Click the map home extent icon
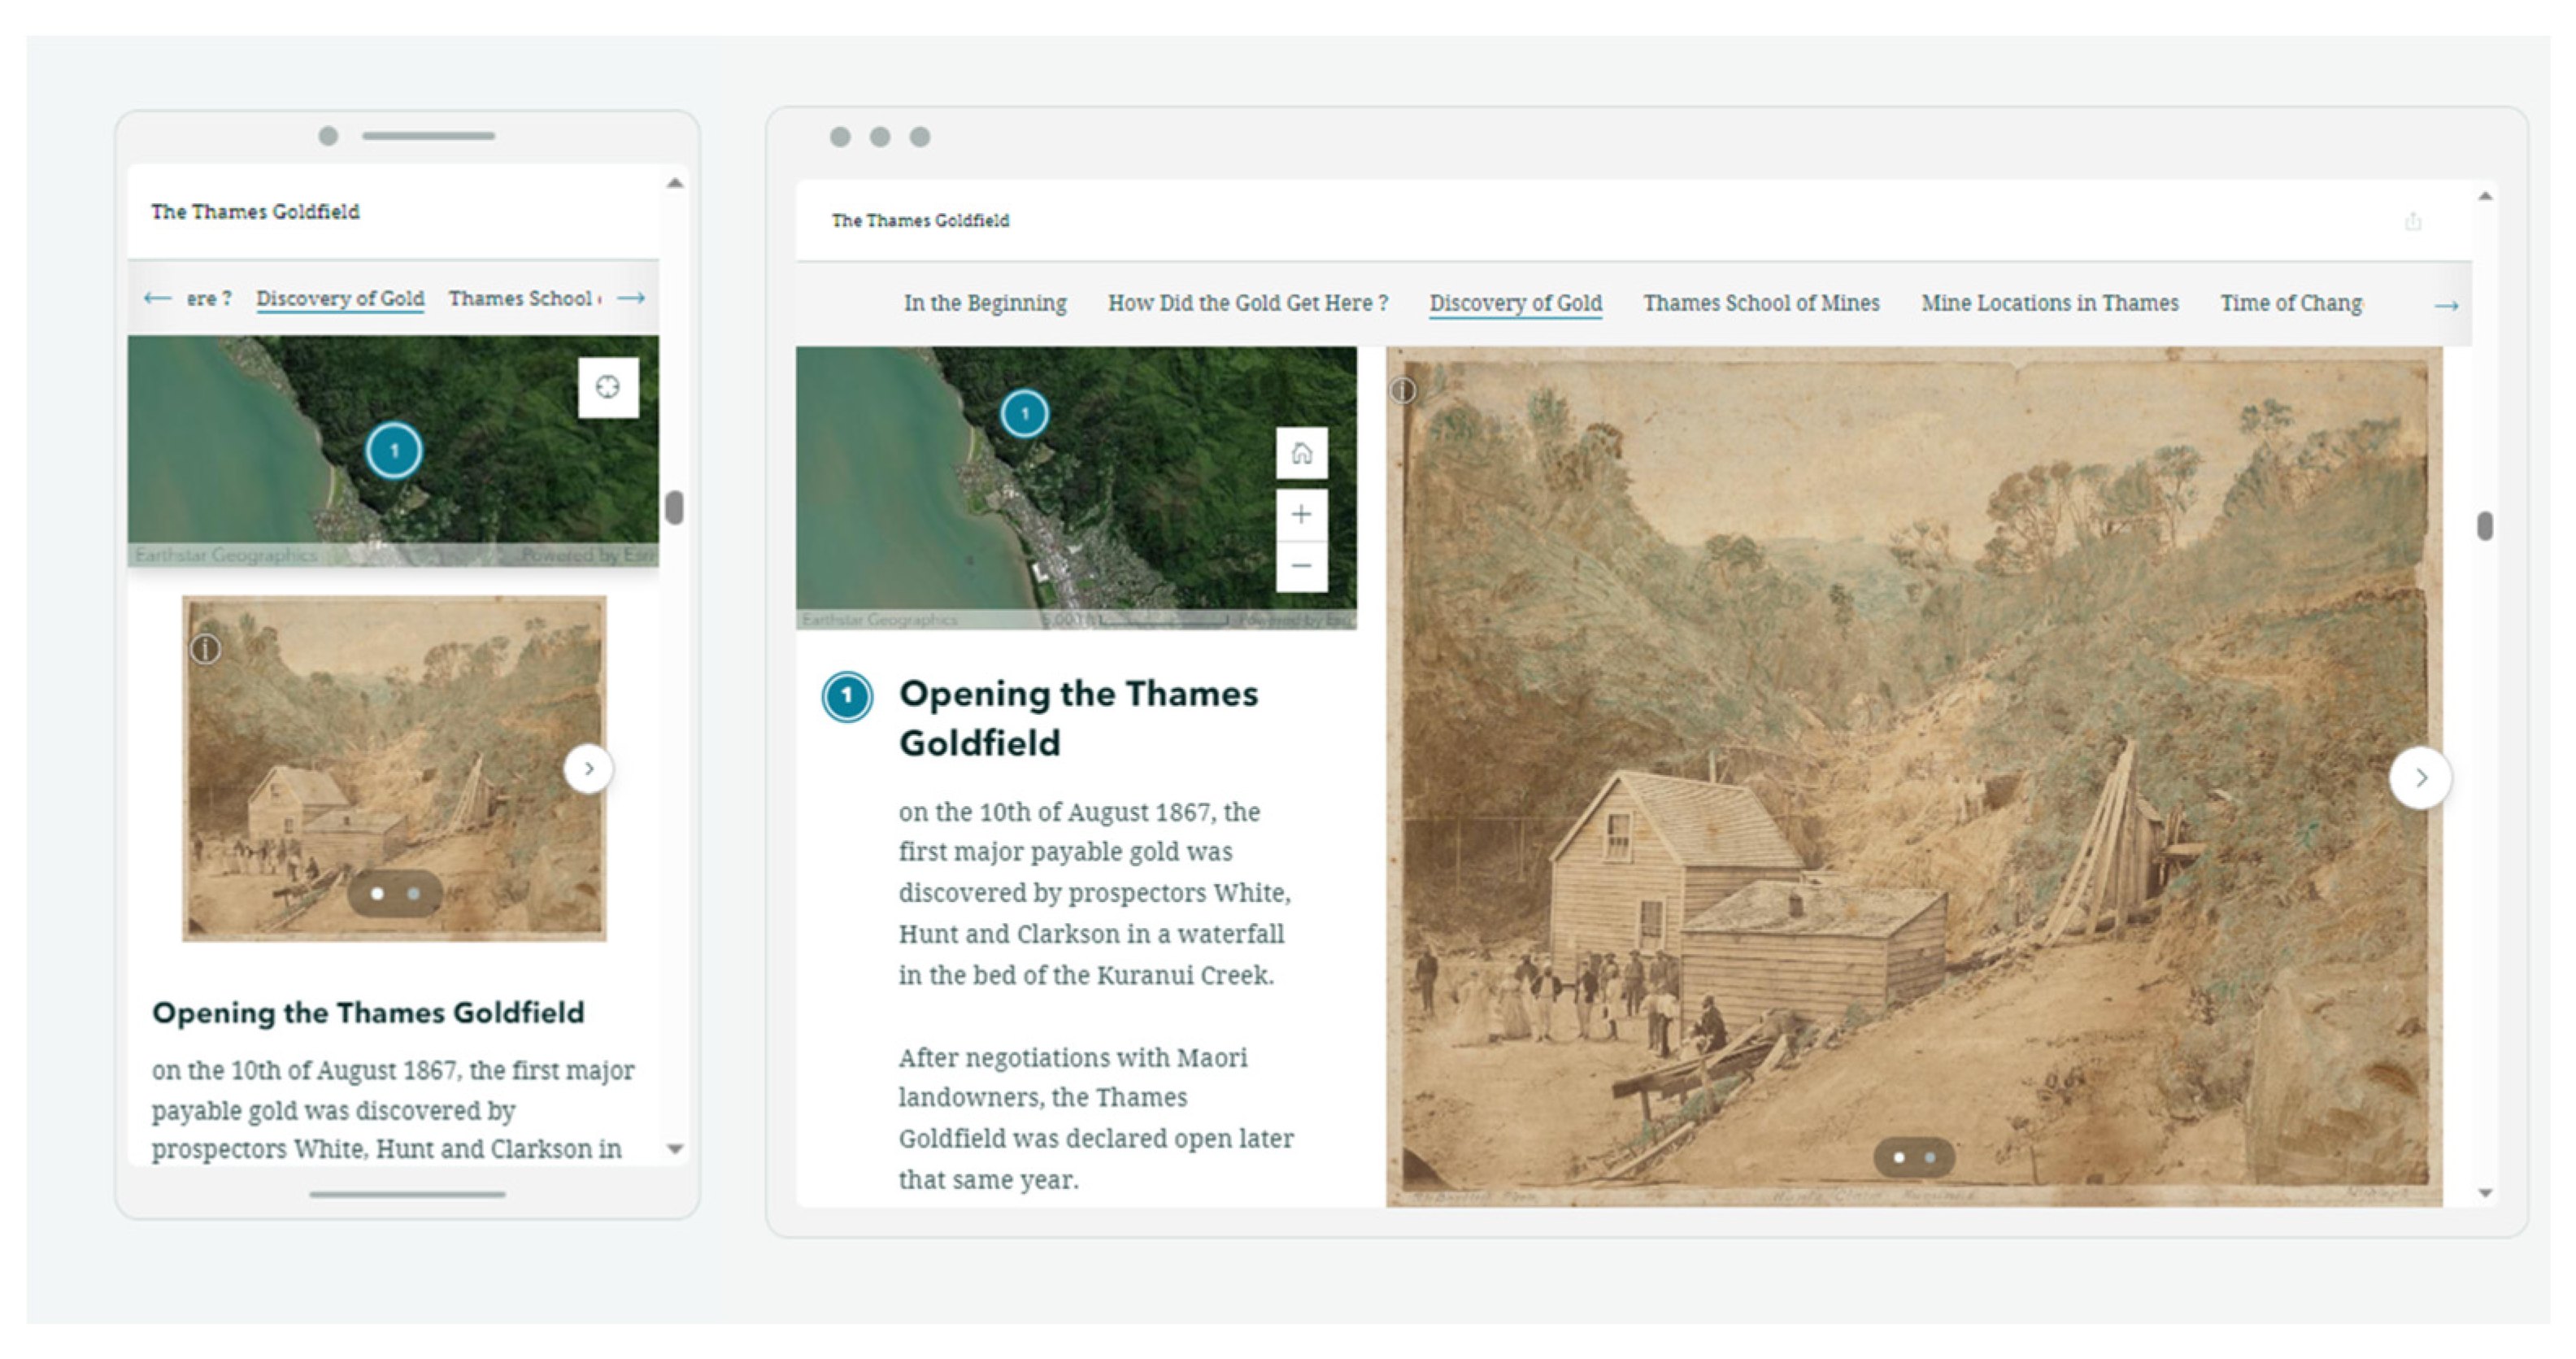 (x=1301, y=453)
